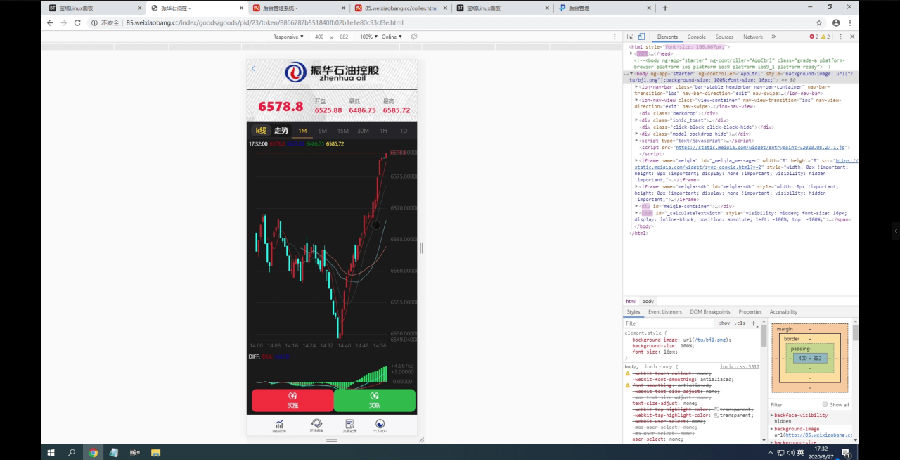Switch to the DevTools Elements tab
The height and width of the screenshot is (460, 900).
click(666, 37)
